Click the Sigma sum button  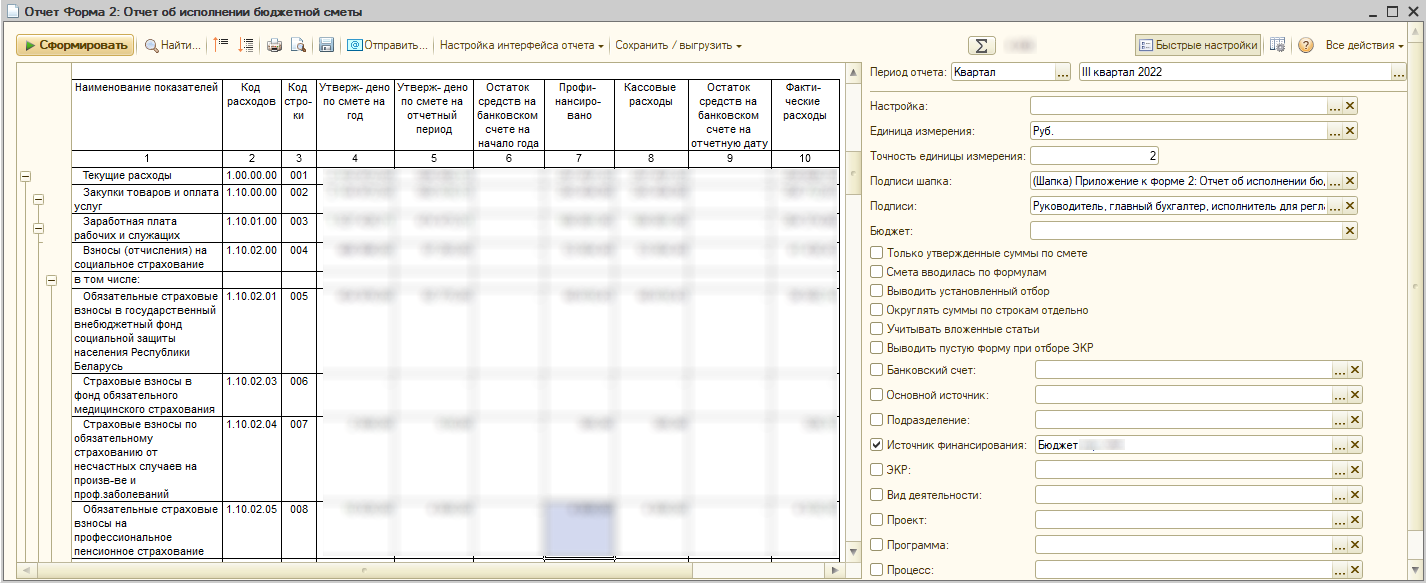982,45
